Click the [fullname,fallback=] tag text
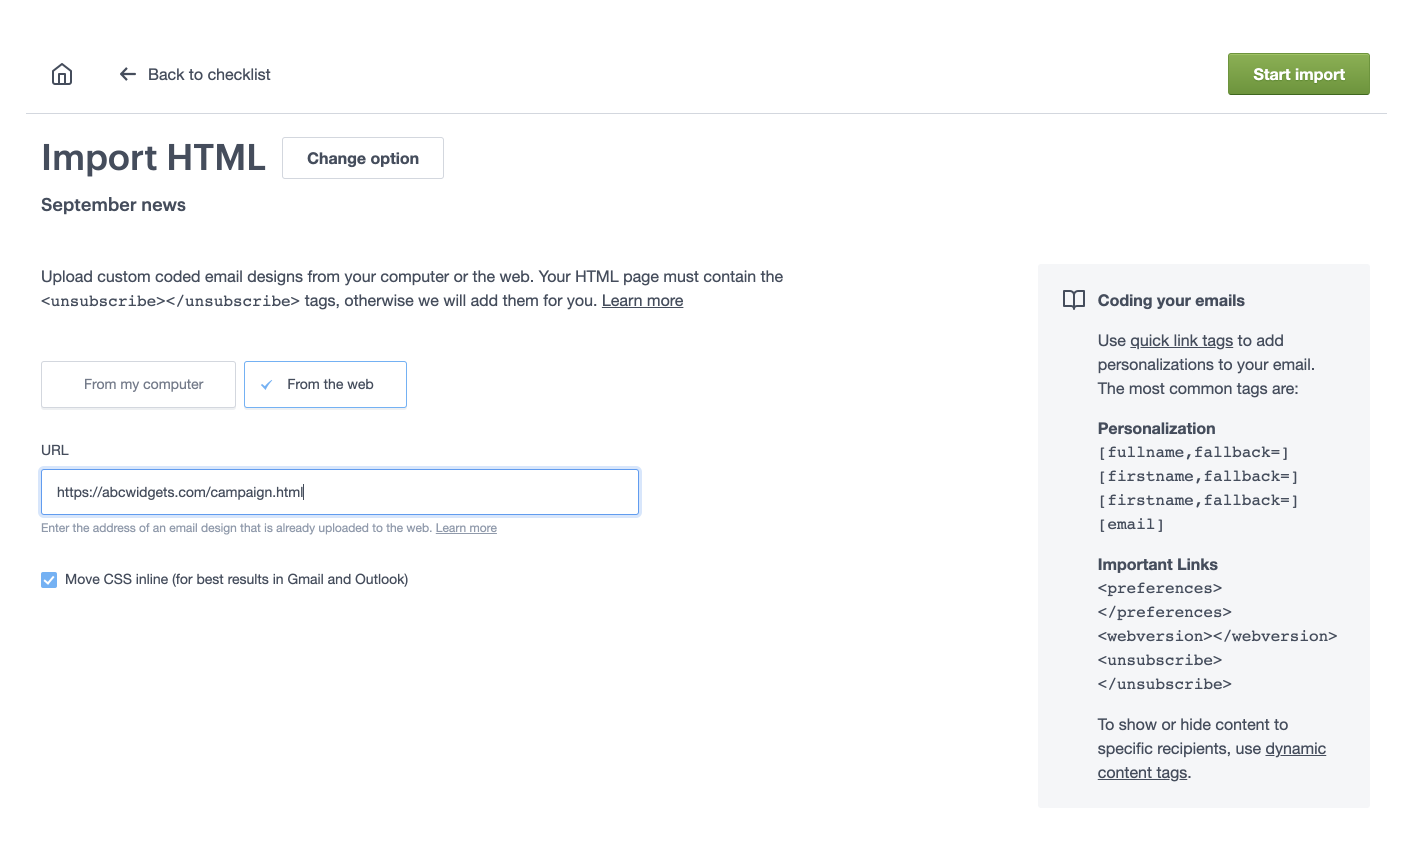 (x=1193, y=453)
